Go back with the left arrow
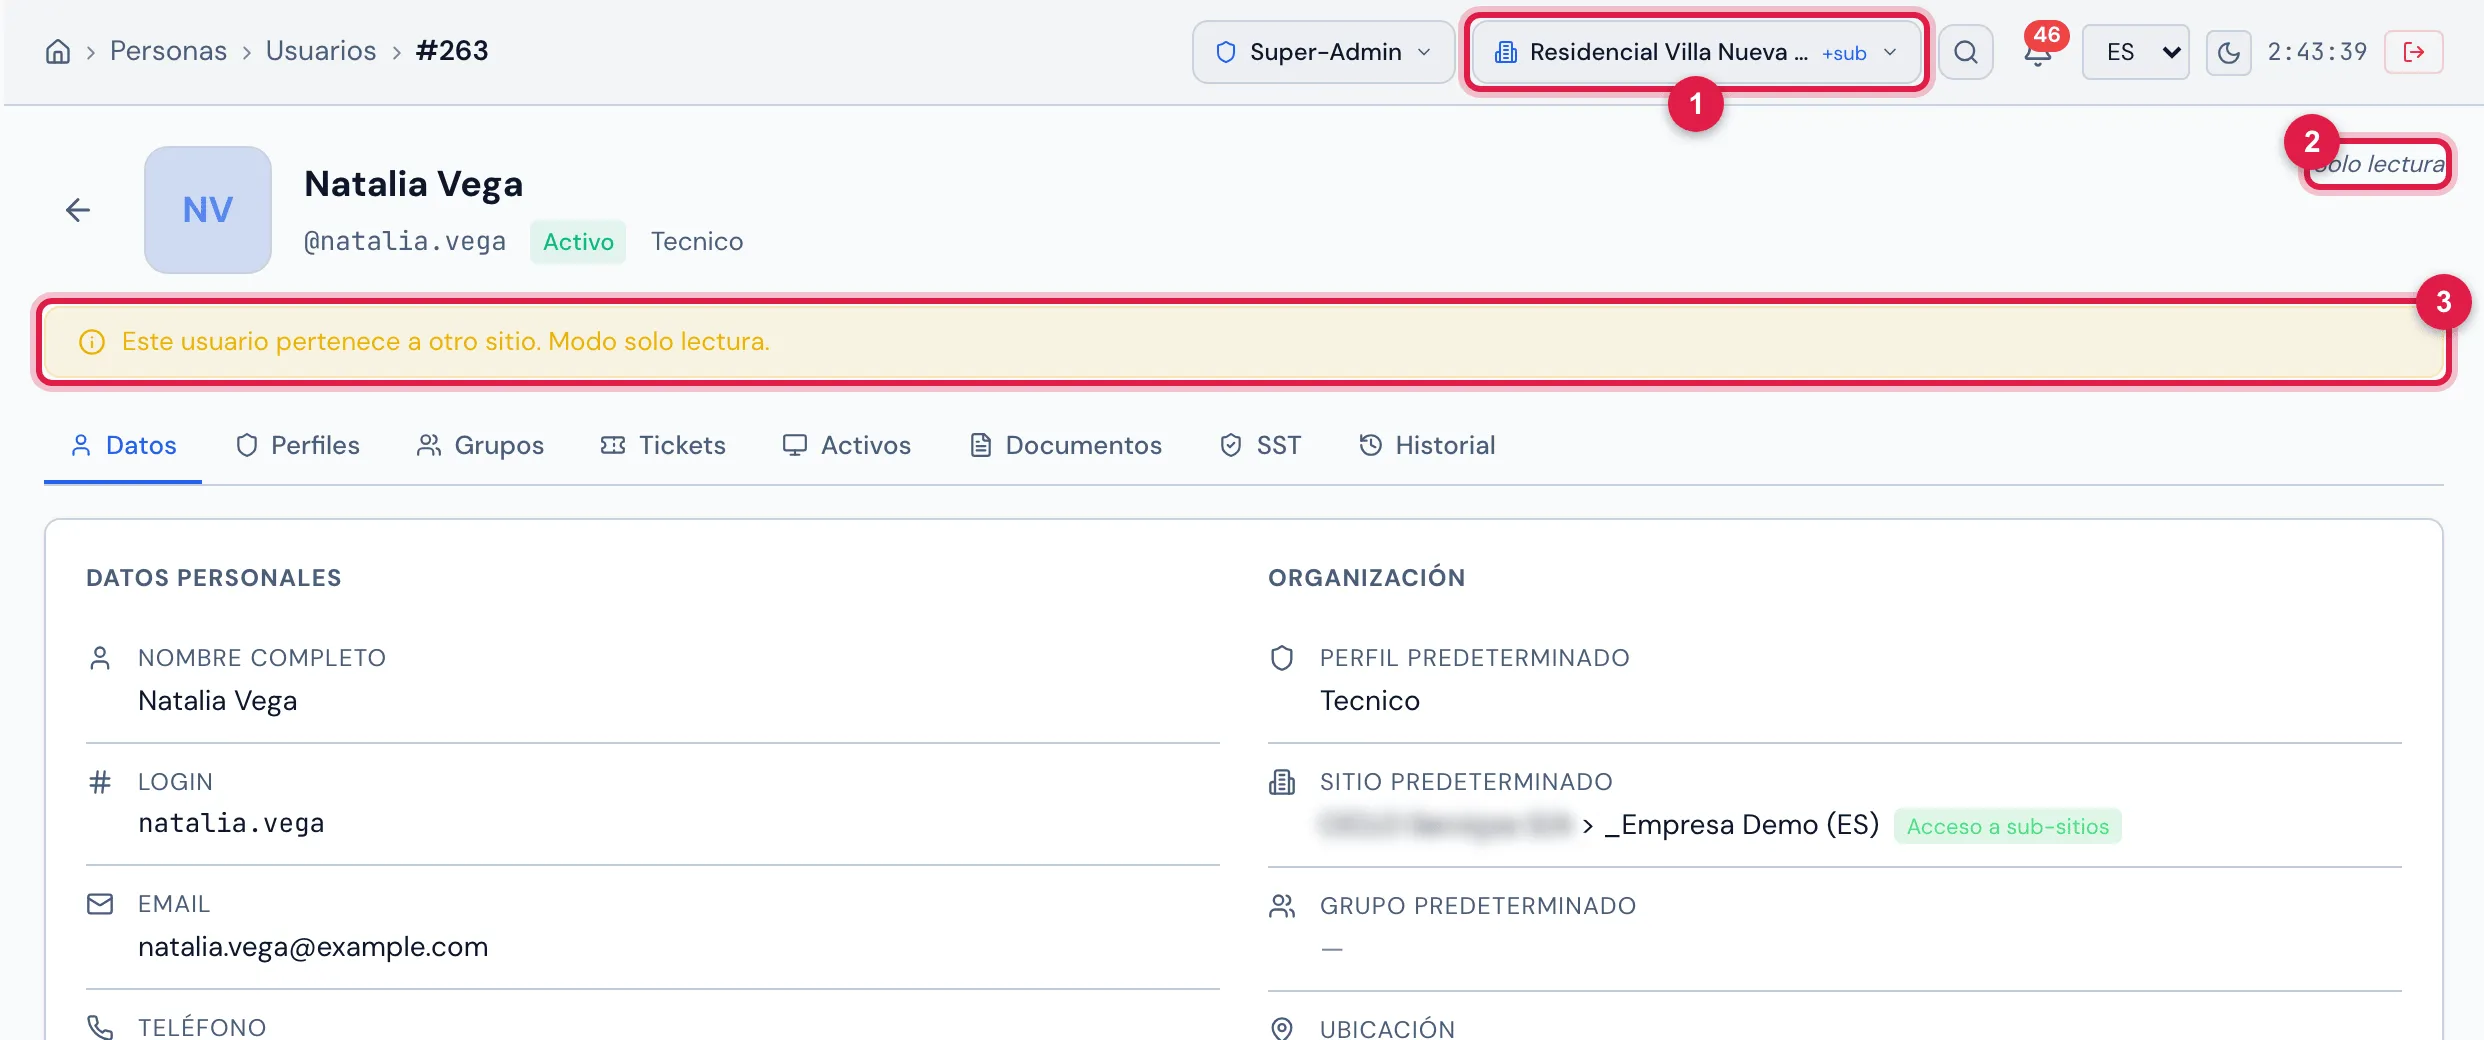 click(78, 210)
